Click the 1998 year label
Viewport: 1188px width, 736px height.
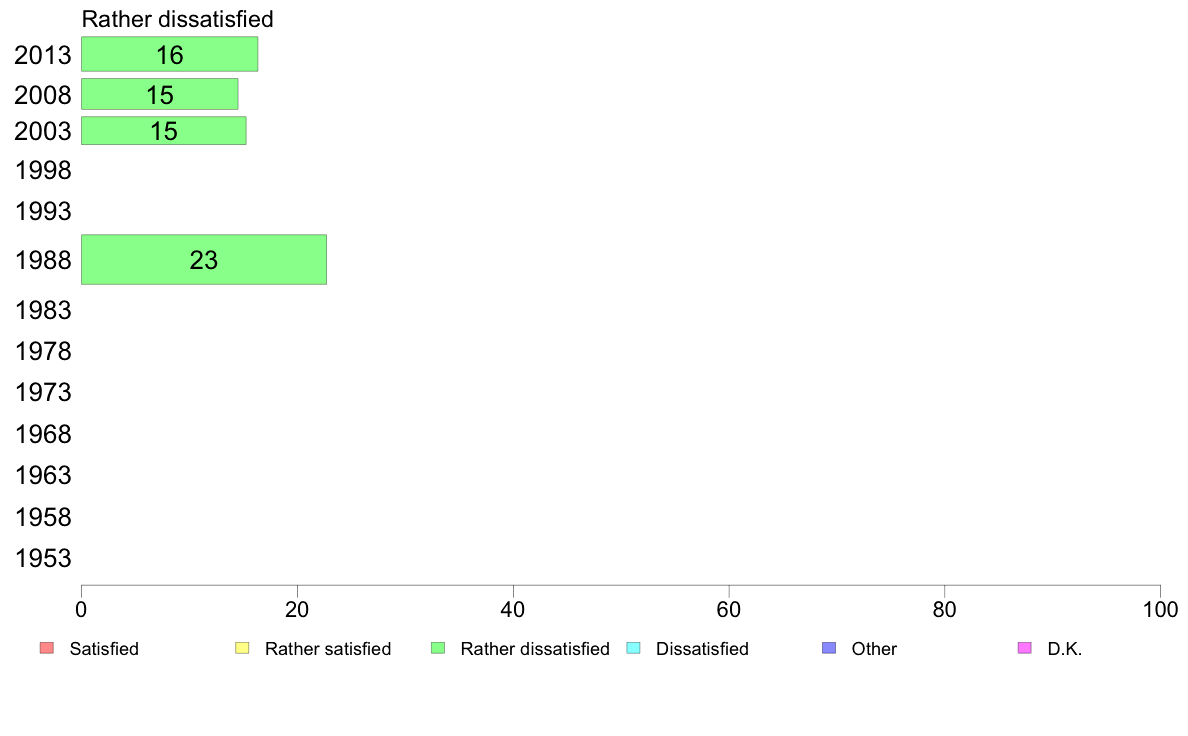43,171
